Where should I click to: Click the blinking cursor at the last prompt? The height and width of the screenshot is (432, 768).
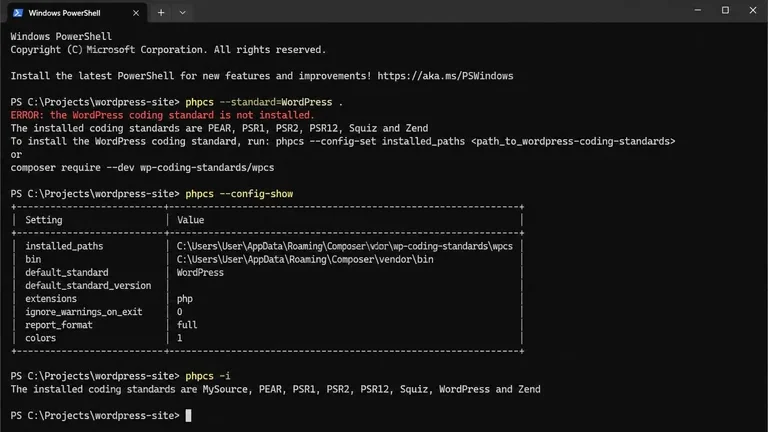point(189,415)
